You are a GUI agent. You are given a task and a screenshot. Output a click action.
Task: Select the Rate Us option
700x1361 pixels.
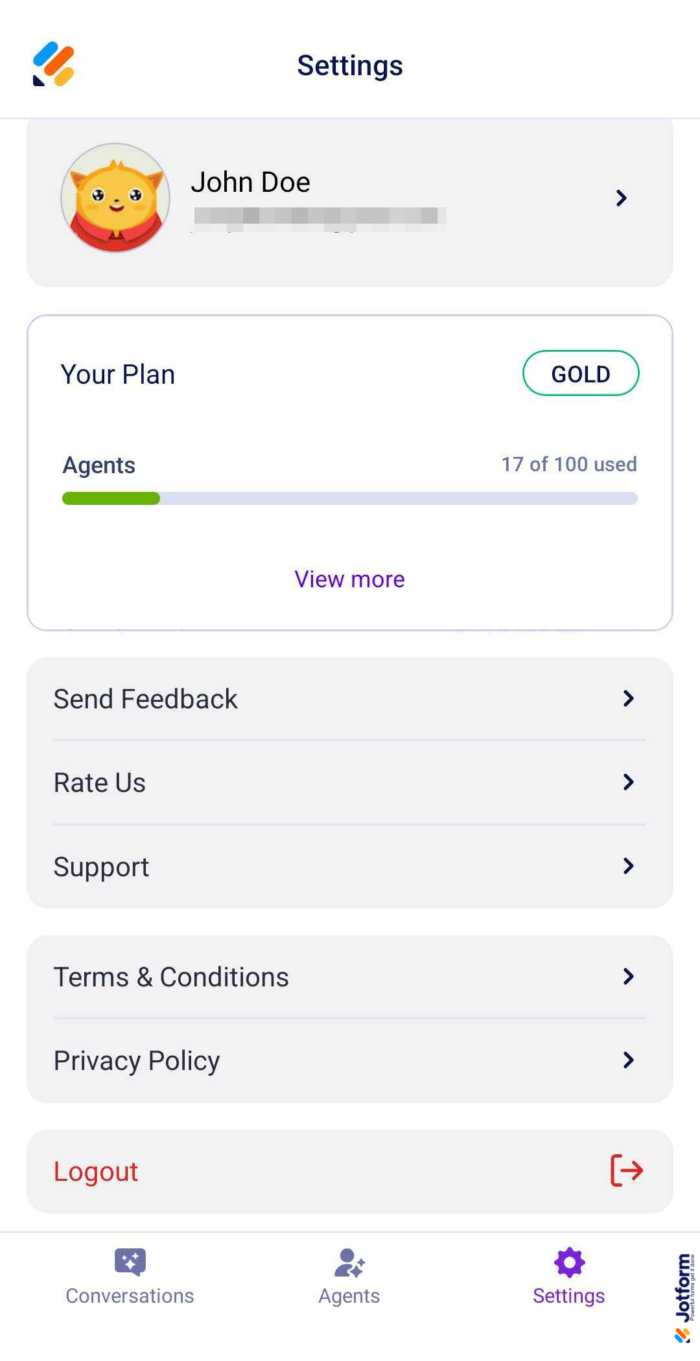[x=99, y=782]
